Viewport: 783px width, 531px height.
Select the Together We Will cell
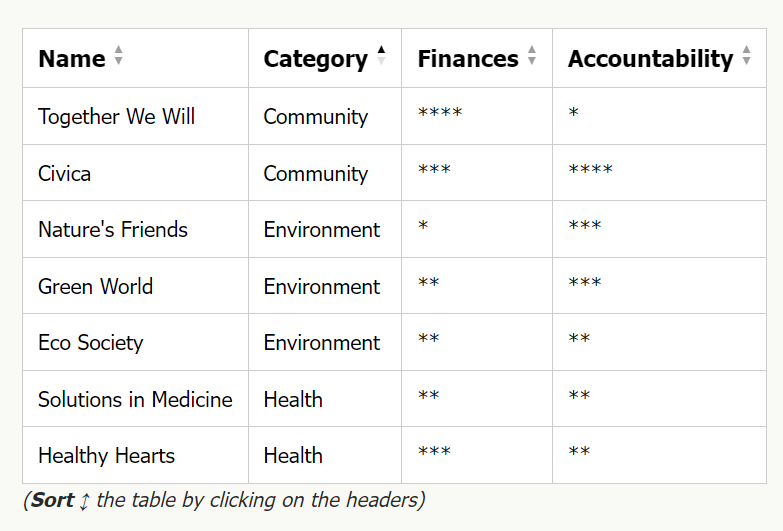(117, 117)
